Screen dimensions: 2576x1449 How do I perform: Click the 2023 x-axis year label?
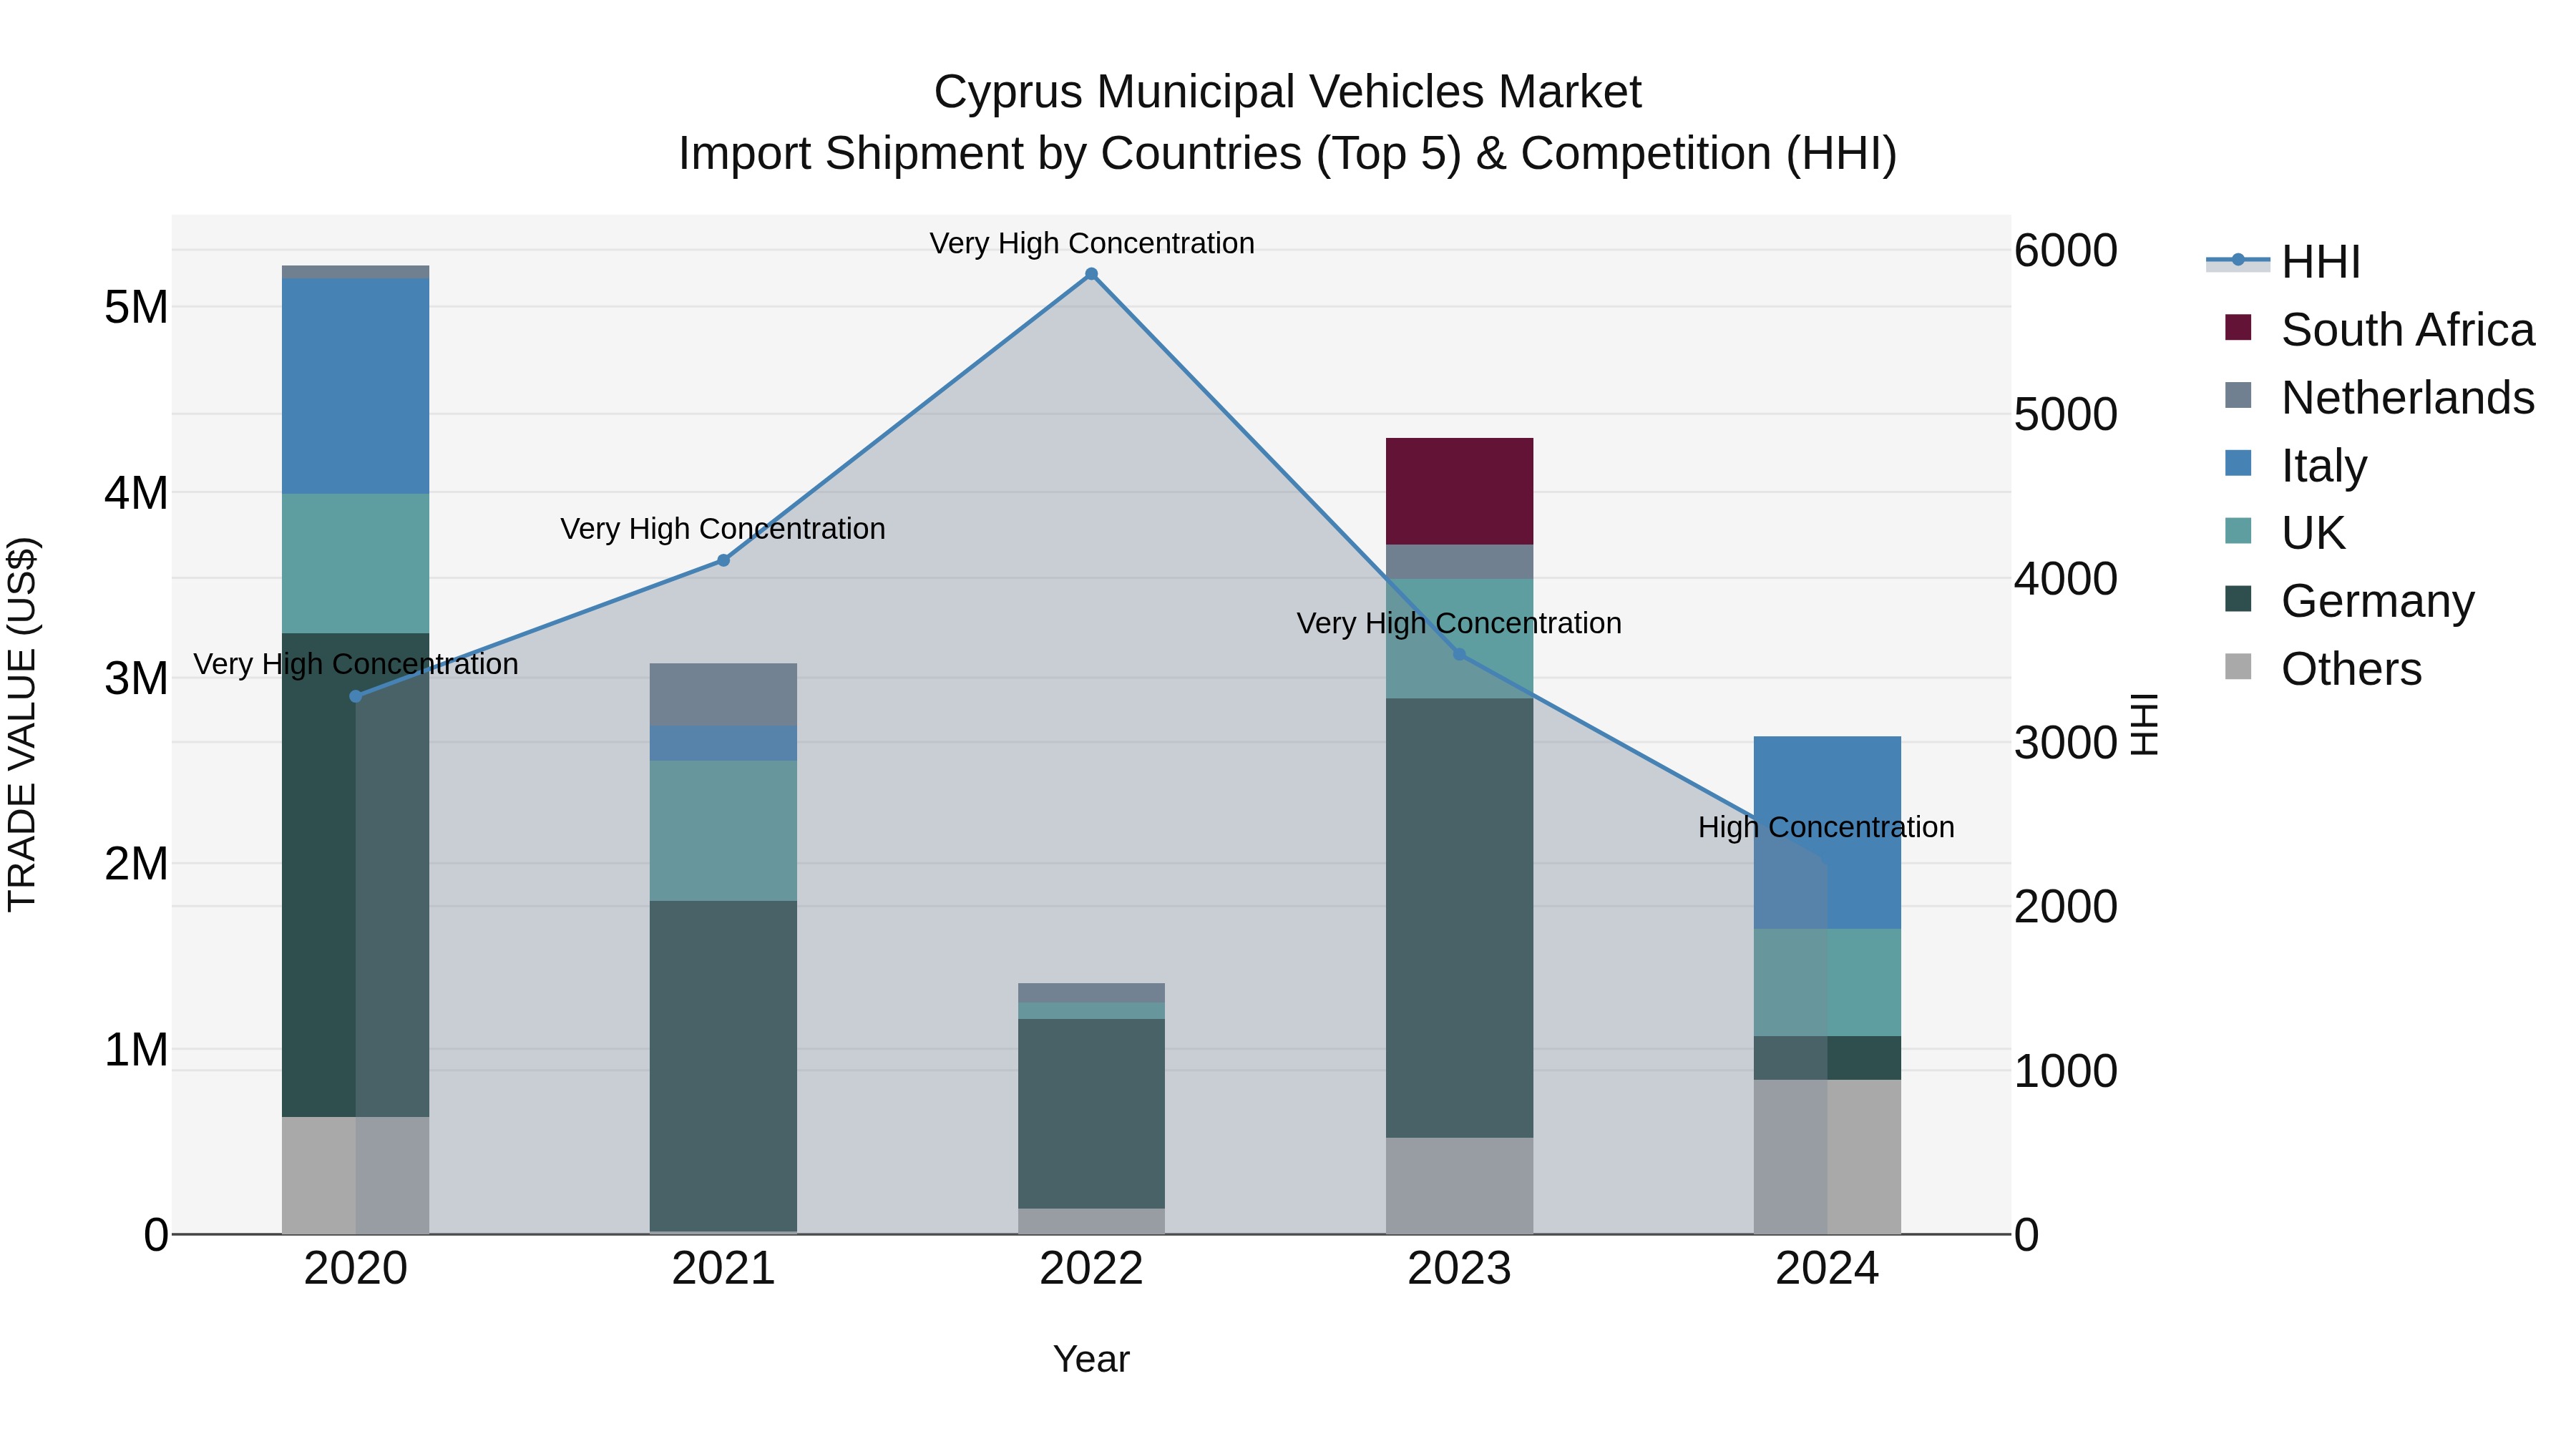coord(1459,1269)
